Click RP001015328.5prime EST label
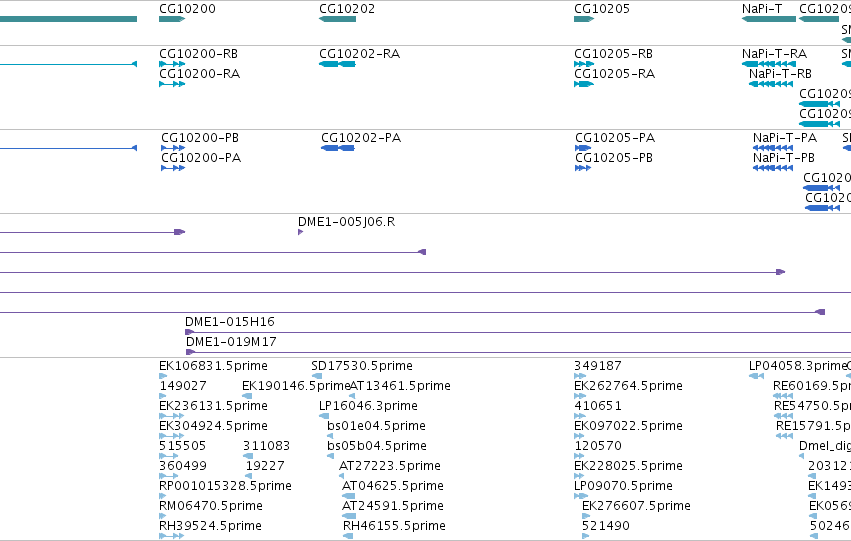The image size is (851, 541). click(225, 486)
